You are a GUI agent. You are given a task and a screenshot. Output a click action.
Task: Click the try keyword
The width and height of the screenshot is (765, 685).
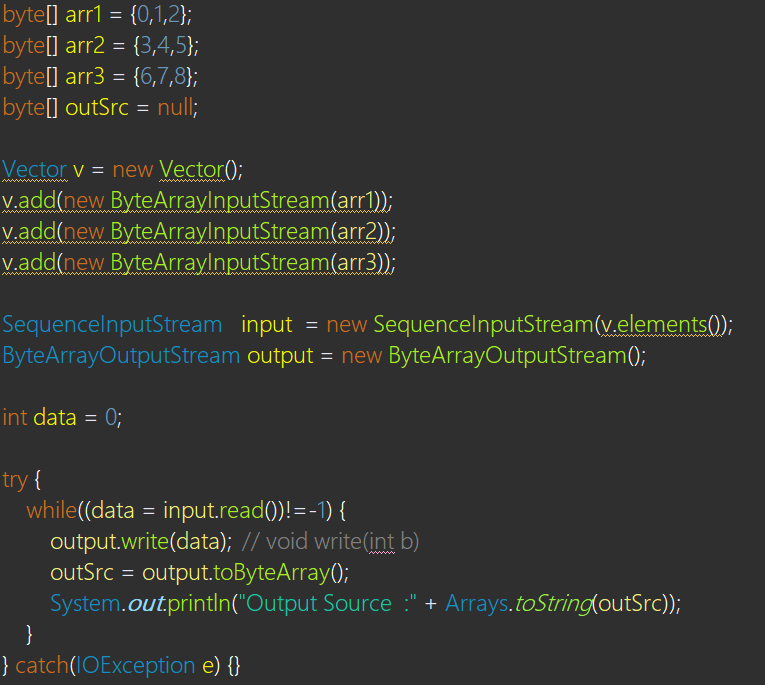[x=15, y=481]
